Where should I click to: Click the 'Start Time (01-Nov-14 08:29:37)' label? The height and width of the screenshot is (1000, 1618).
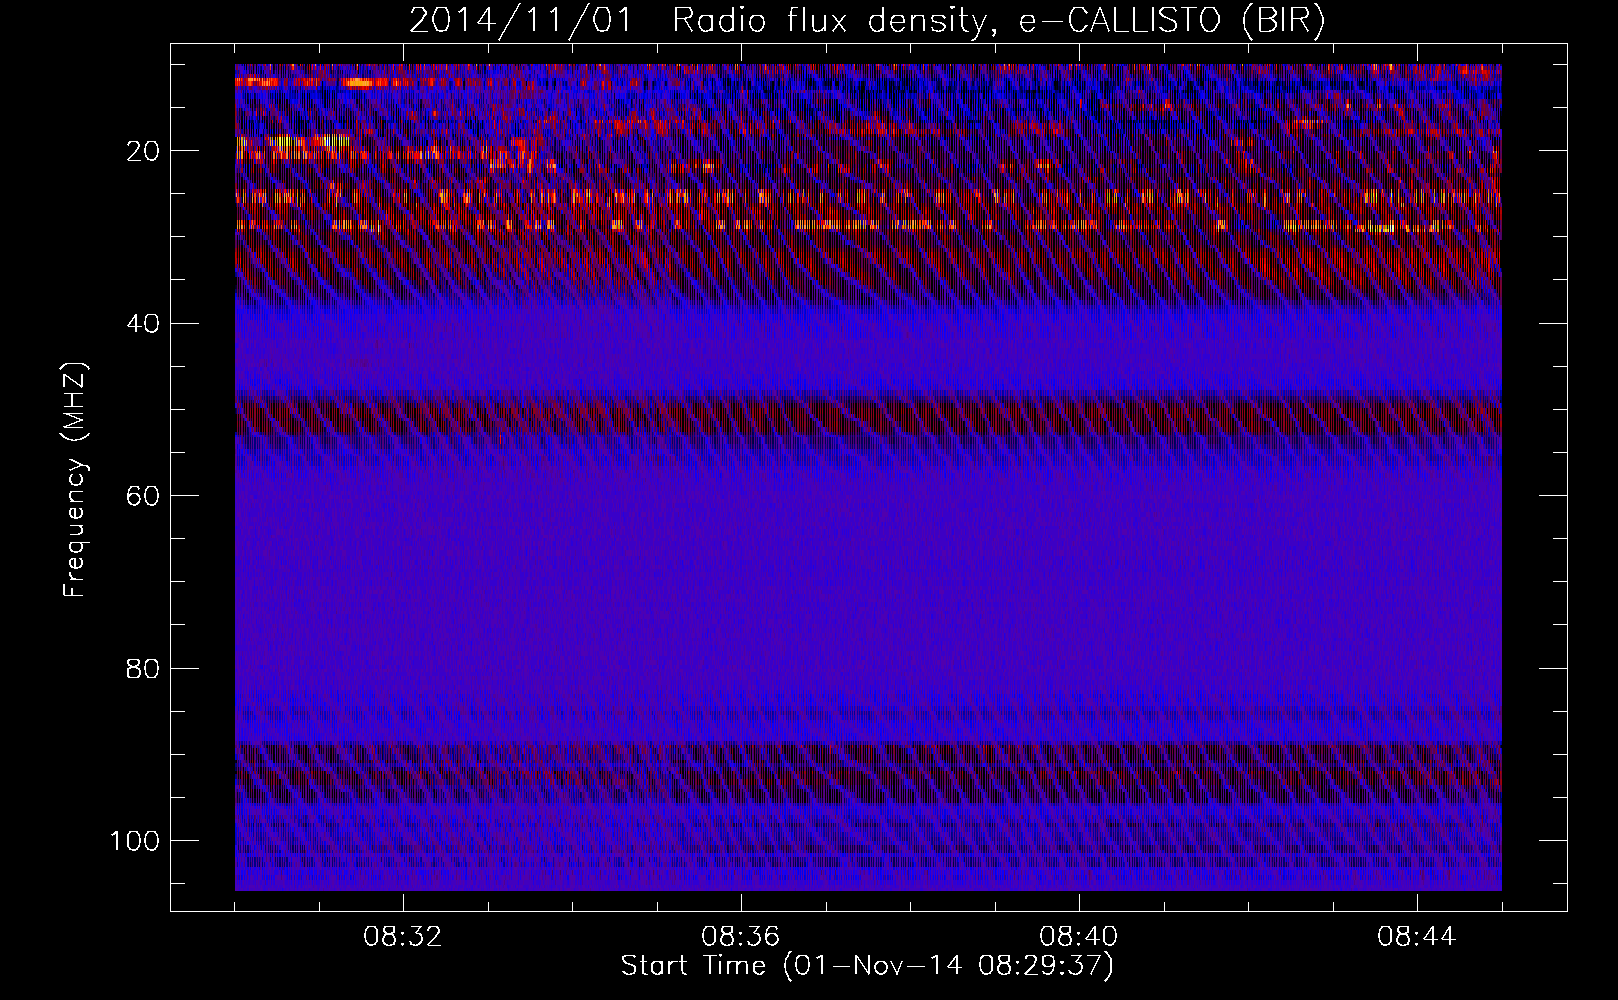click(x=867, y=966)
